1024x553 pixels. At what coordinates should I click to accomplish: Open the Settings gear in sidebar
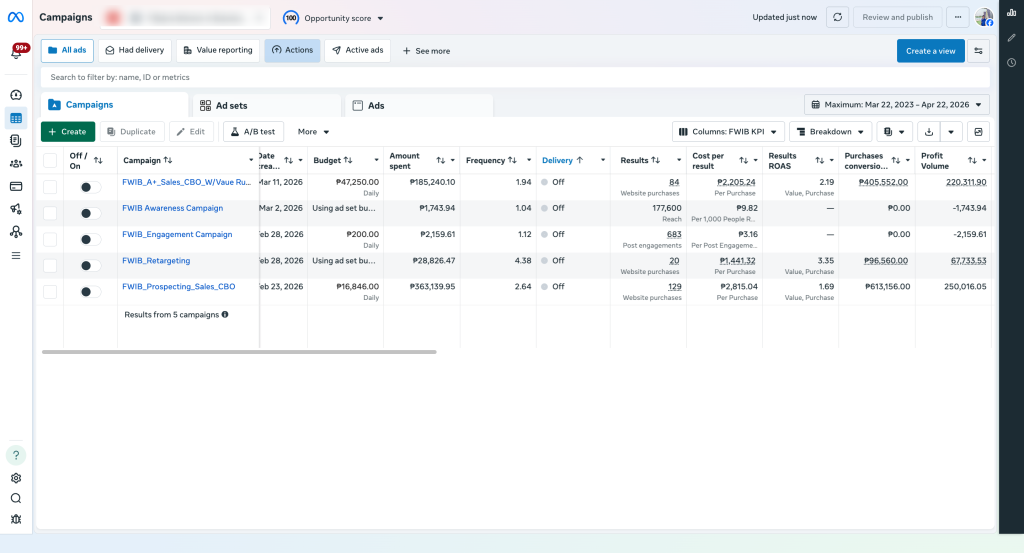[16, 478]
